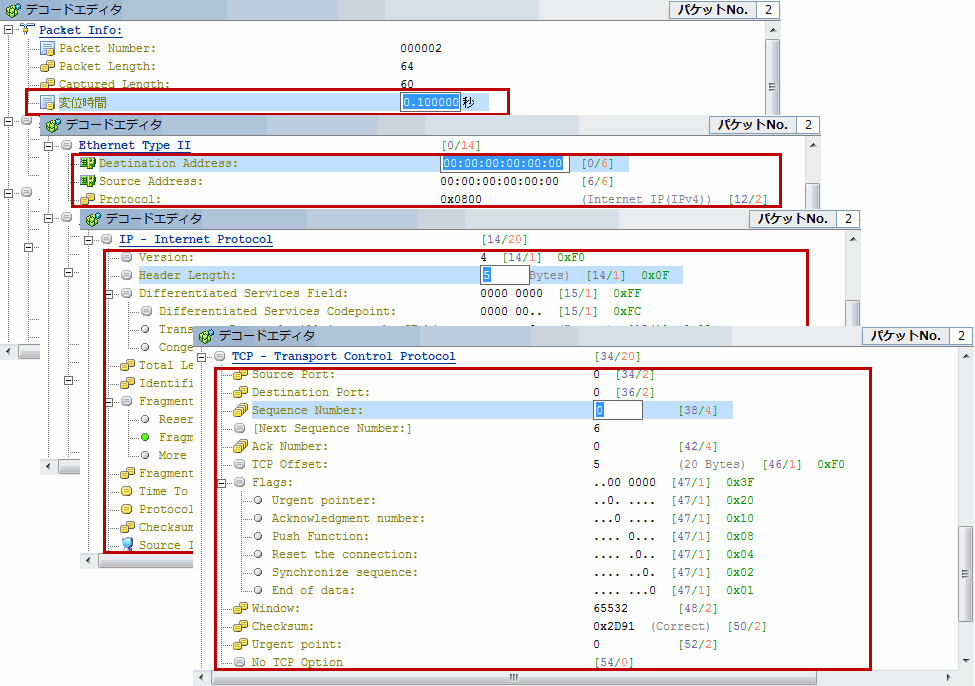This screenshot has height=686, width=975.
Task: Edit the 変位時間 value field
Action: pos(430,102)
